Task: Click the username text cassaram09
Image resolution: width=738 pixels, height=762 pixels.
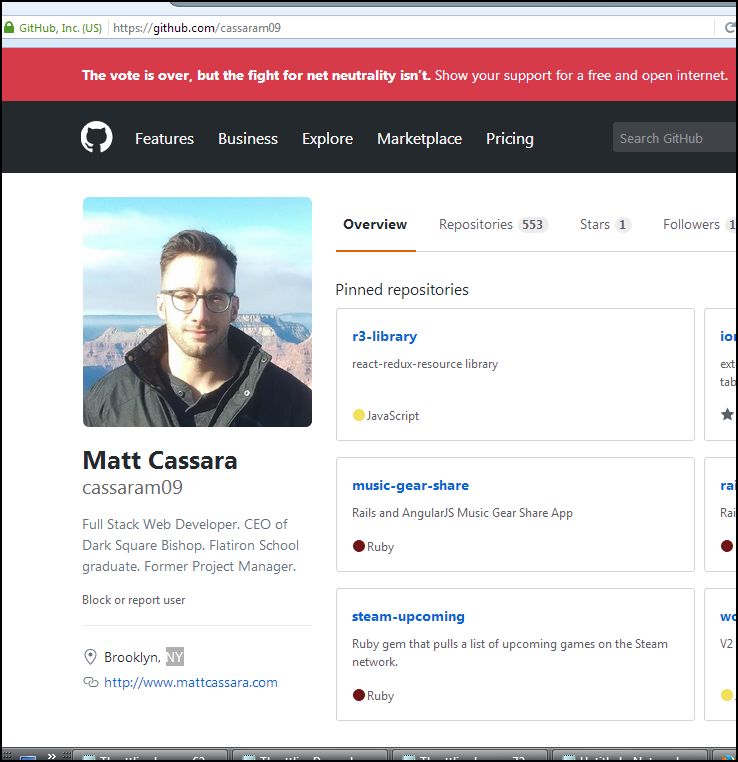Action: click(x=133, y=487)
